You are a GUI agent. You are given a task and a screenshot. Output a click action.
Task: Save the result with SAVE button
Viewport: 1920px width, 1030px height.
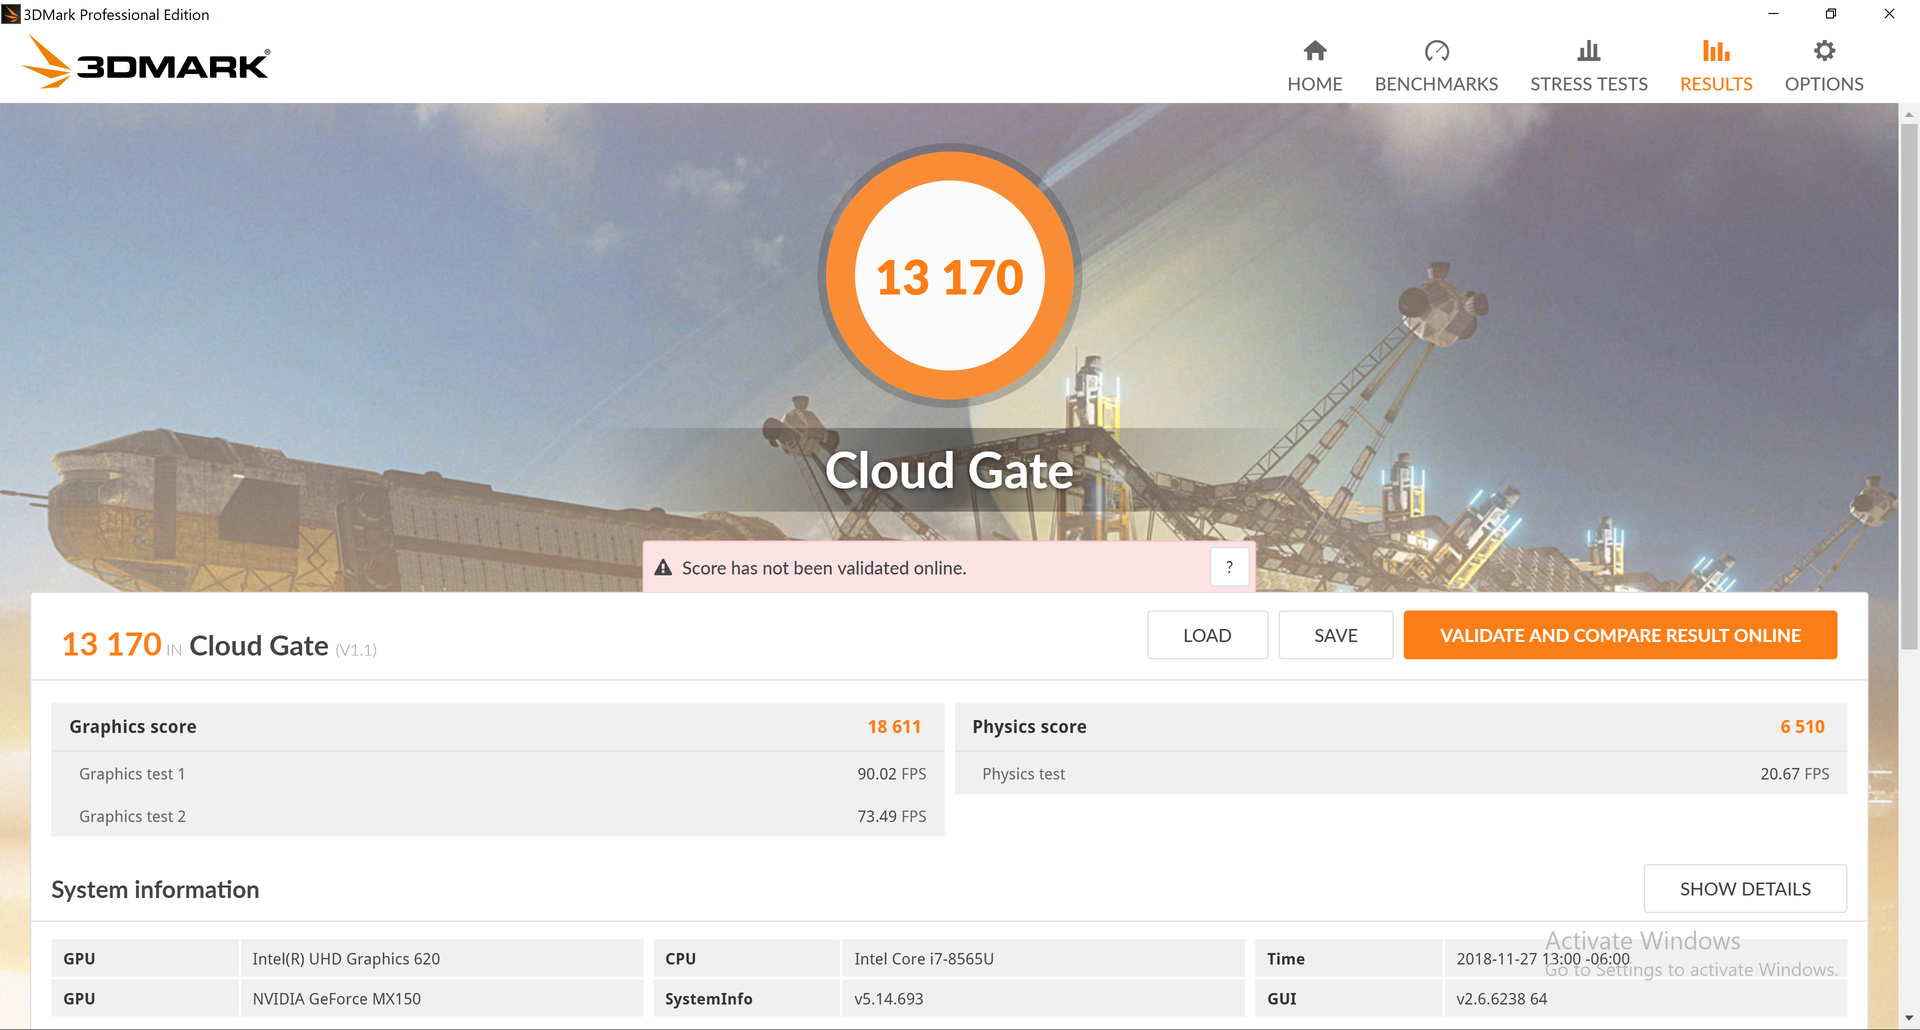(1335, 635)
